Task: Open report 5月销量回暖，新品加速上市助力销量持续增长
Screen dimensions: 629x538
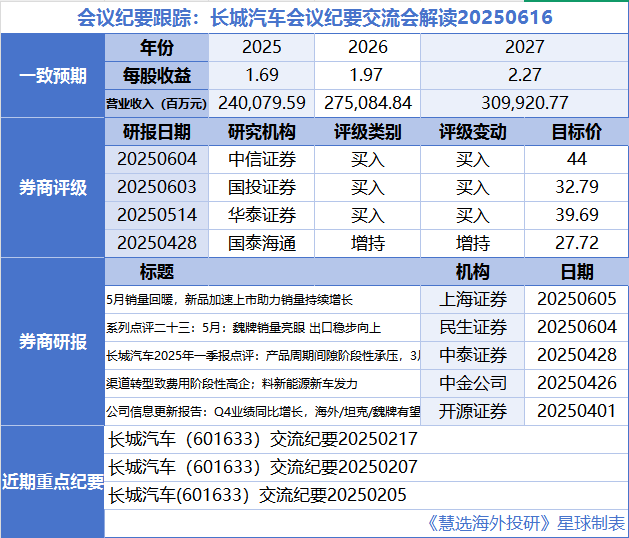Action: (x=262, y=300)
